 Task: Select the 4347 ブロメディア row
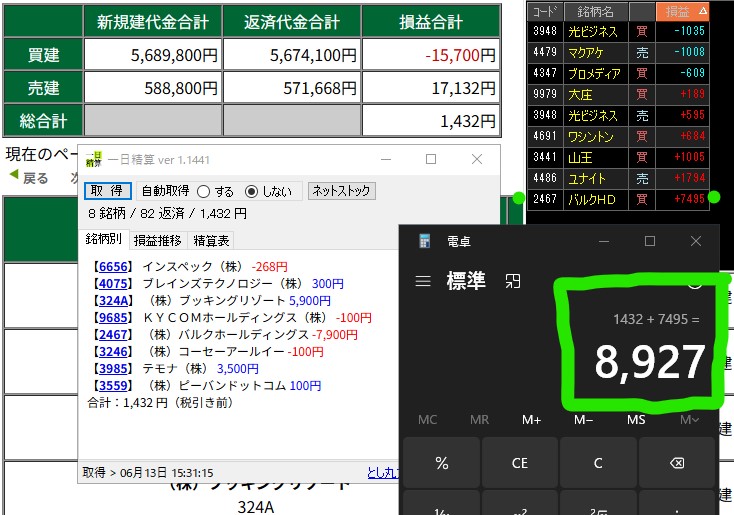(618, 73)
